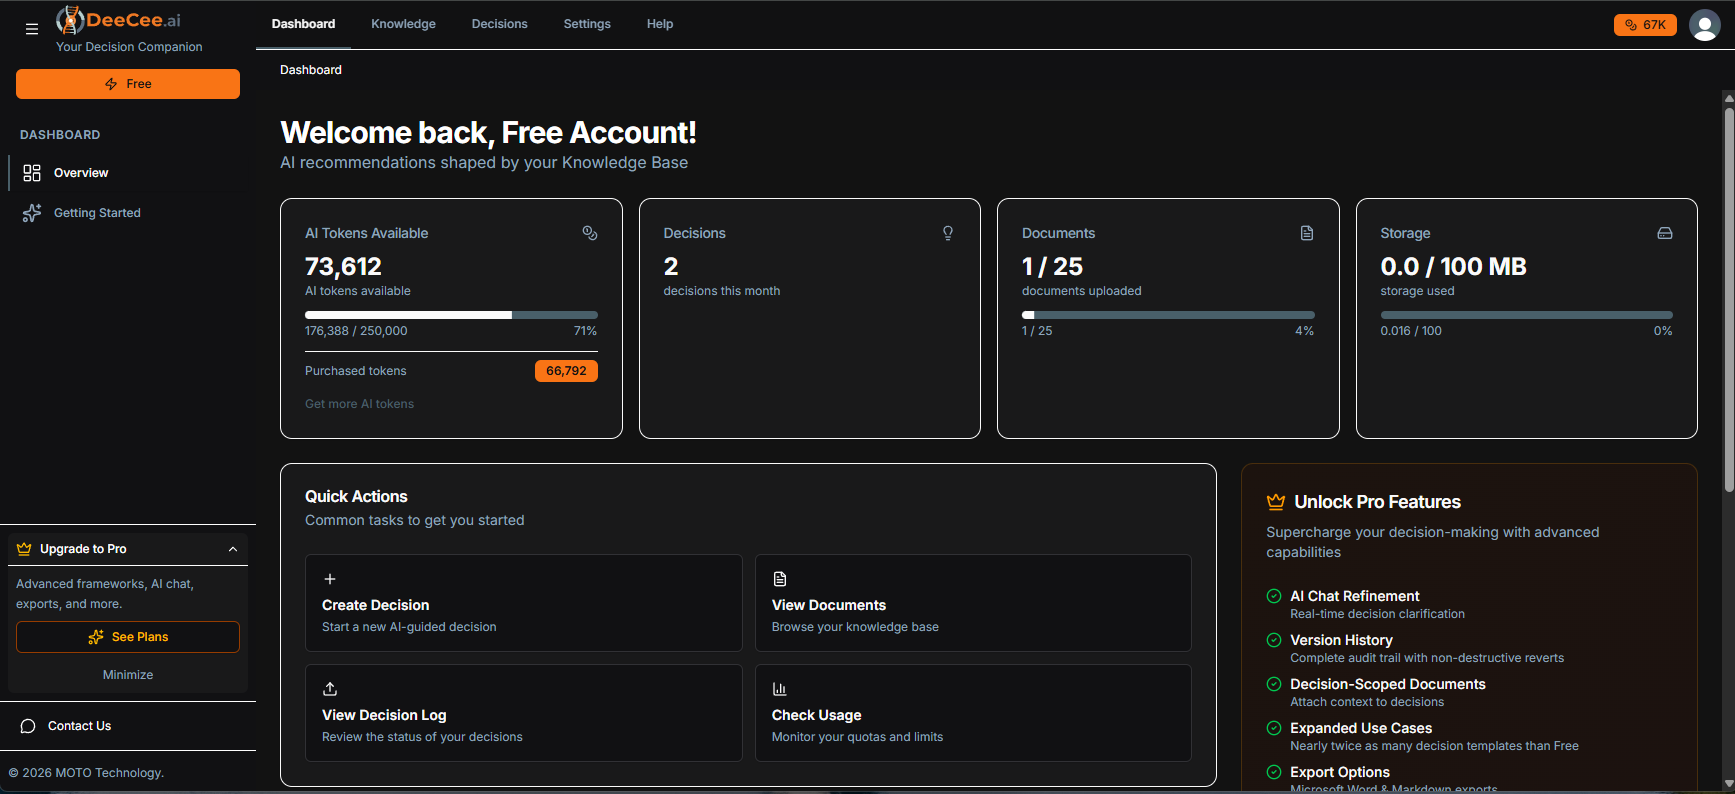Screen dimensions: 1735x794
Task: Click the DeeCee.ai logo
Action: [119, 20]
